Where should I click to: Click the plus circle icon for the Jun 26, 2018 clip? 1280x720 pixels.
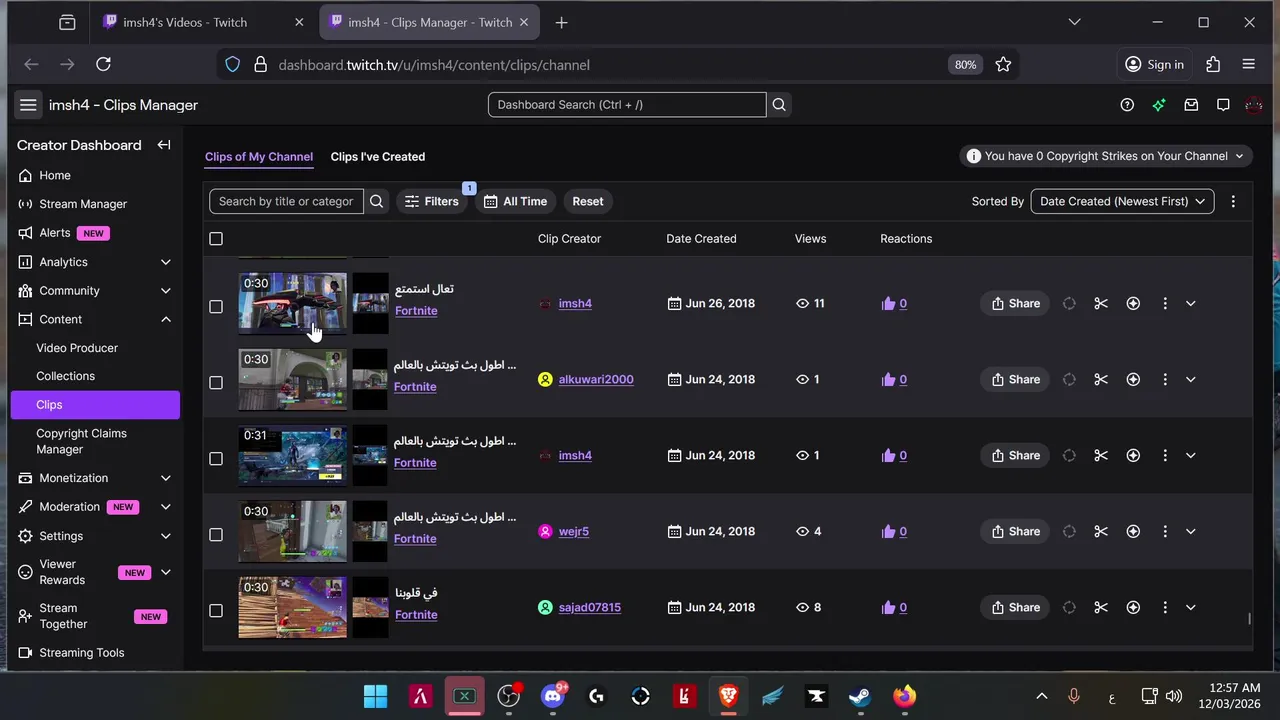[x=1133, y=303]
